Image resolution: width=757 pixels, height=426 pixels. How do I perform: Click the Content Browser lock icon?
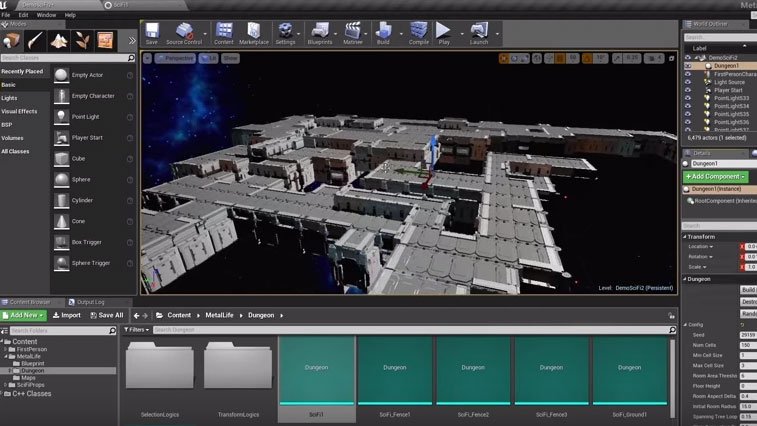pos(671,316)
